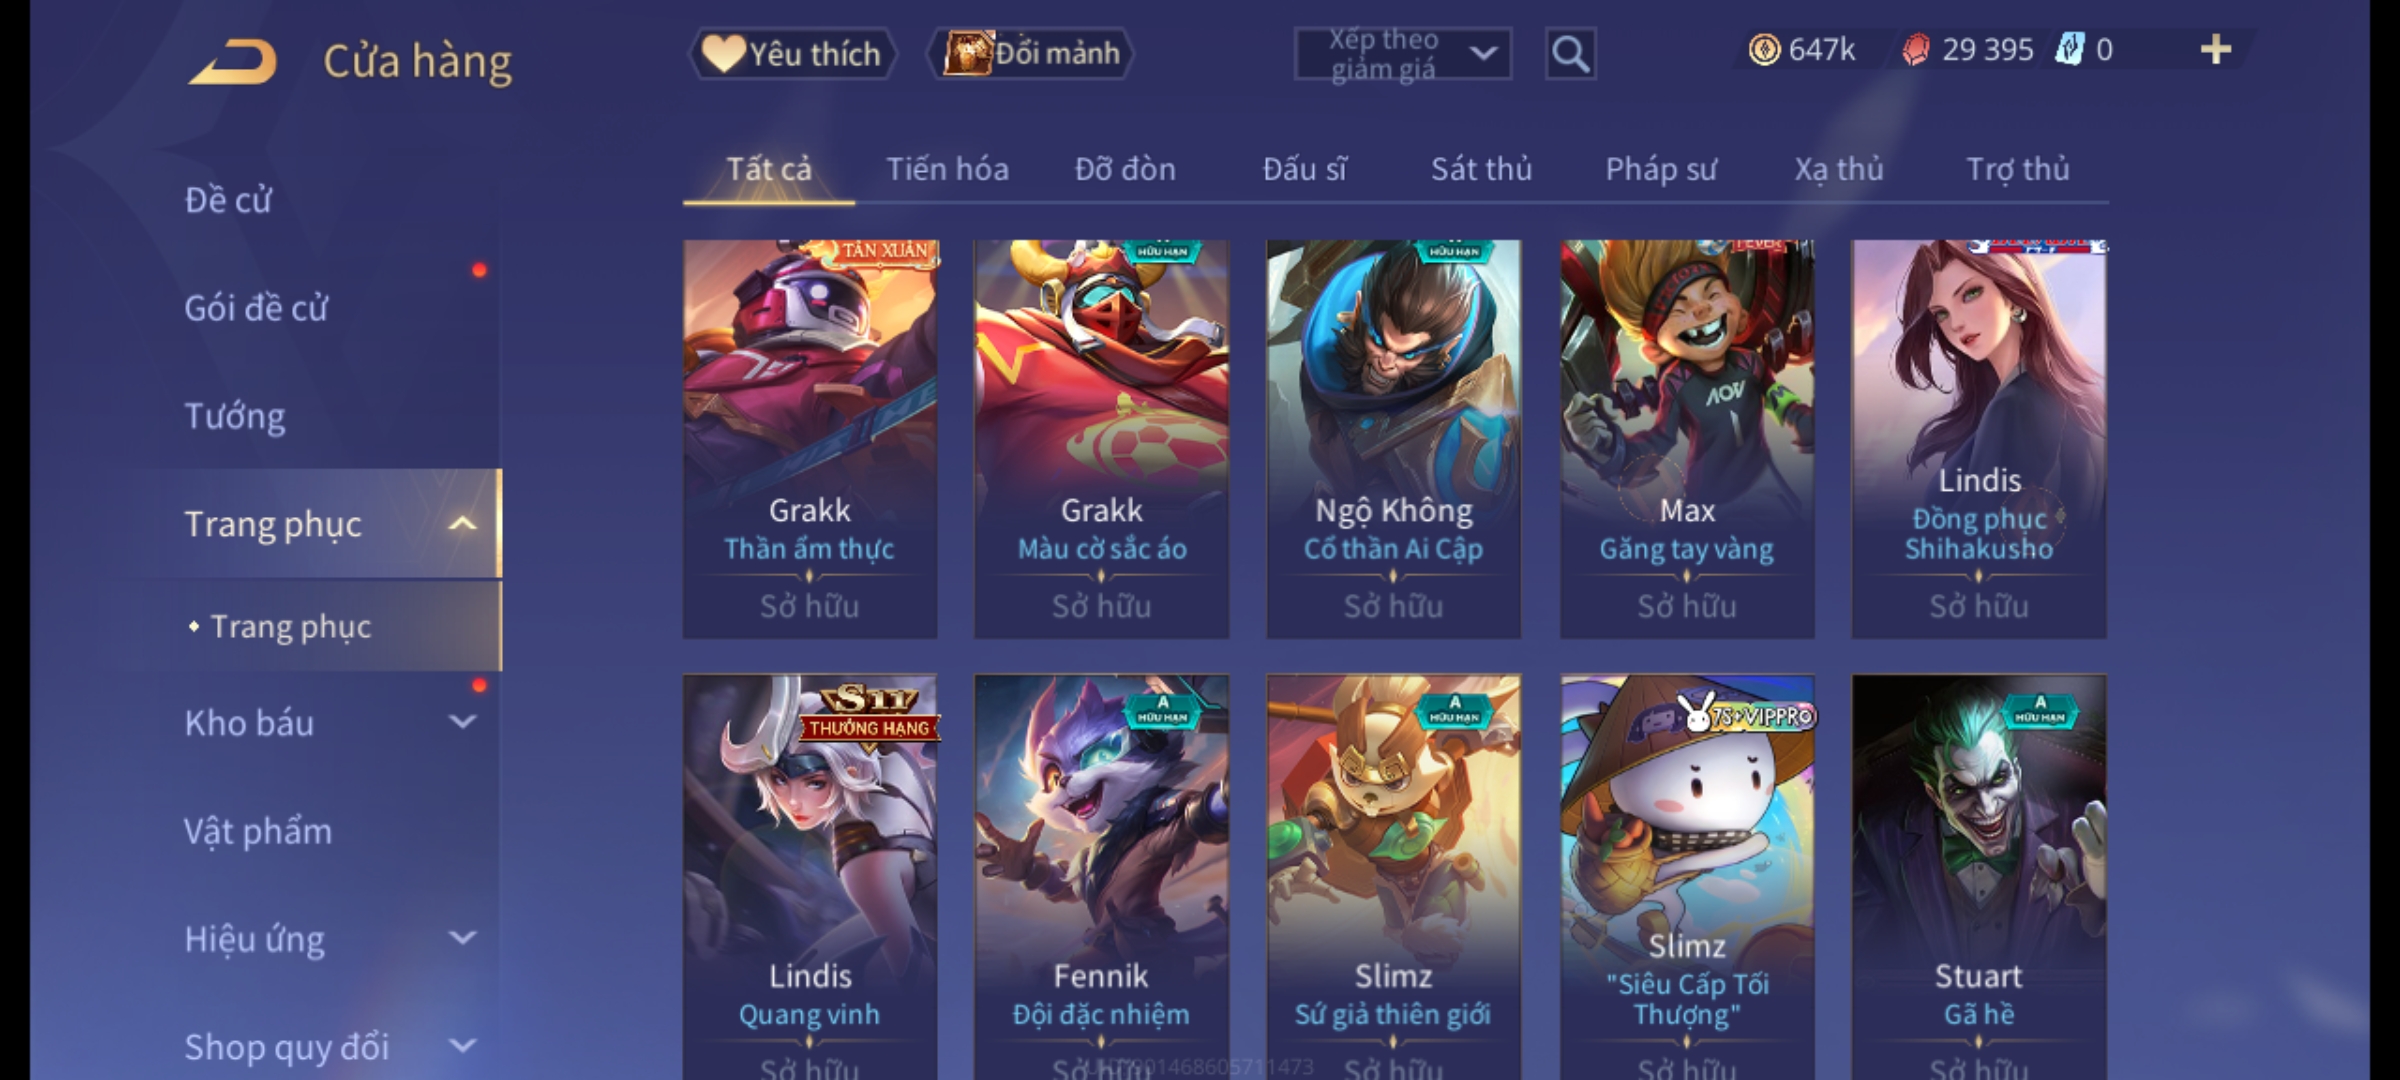Open the Gói đề cử sidebar entry
Image resolution: width=2400 pixels, height=1080 pixels.
click(256, 307)
